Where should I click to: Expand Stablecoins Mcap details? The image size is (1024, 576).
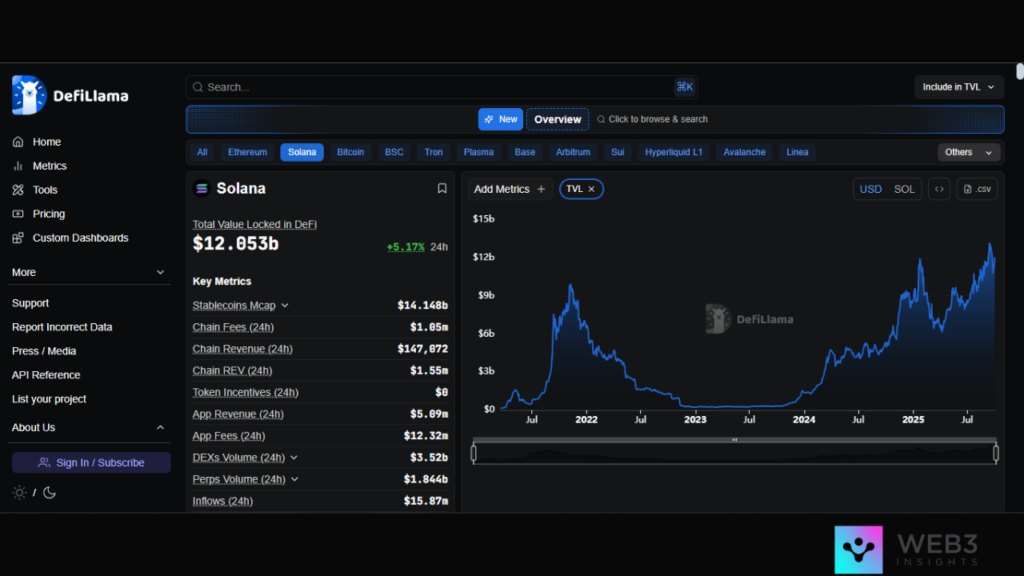point(285,306)
